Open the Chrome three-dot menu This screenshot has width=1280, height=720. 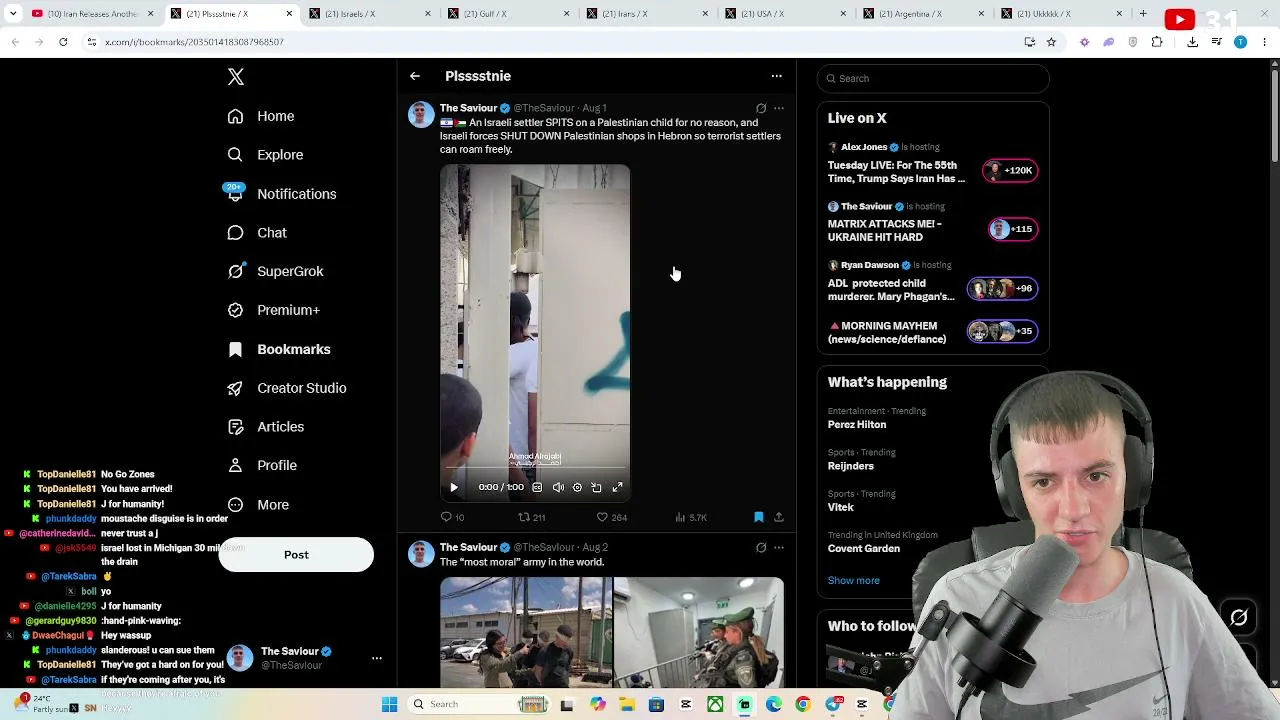pos(1264,42)
